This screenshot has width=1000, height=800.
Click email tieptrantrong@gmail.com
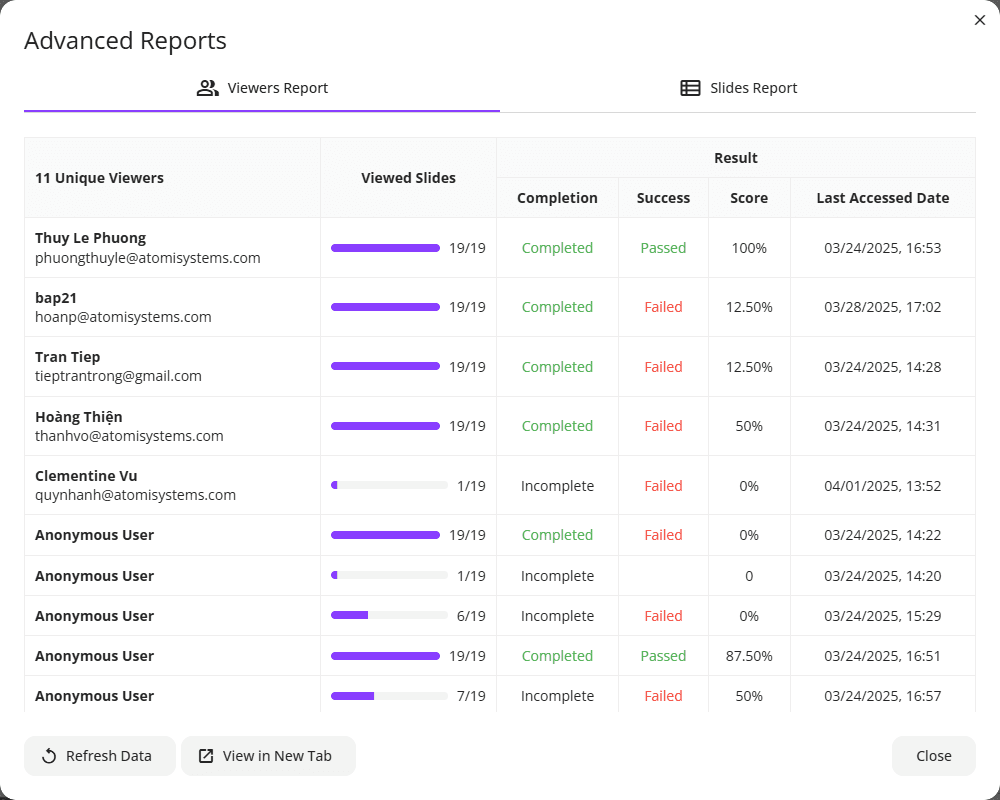(x=119, y=376)
